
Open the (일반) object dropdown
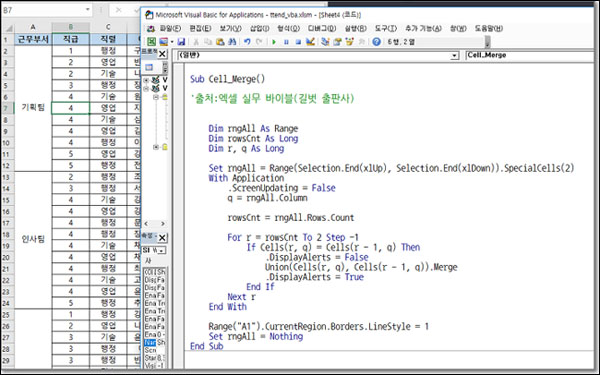pyautogui.click(x=454, y=55)
